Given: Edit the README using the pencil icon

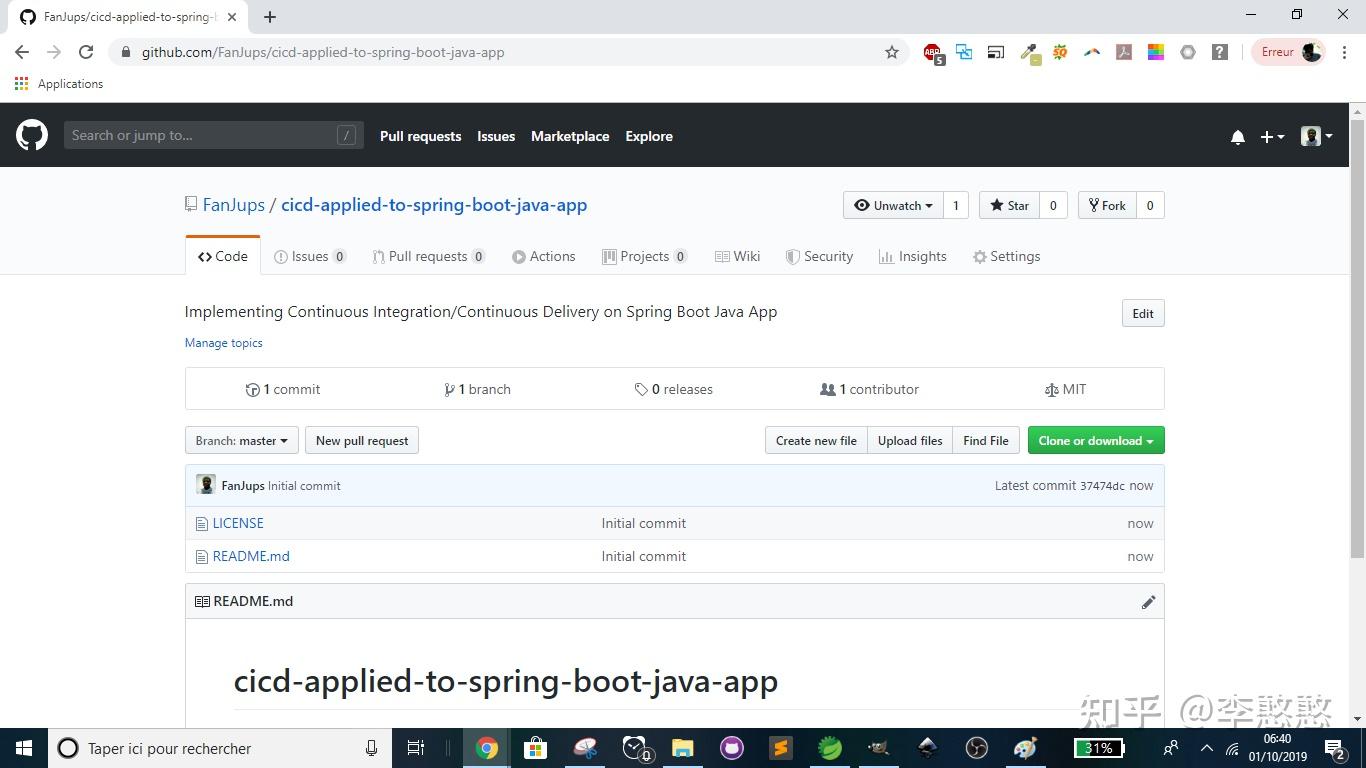Looking at the screenshot, I should [1148, 601].
